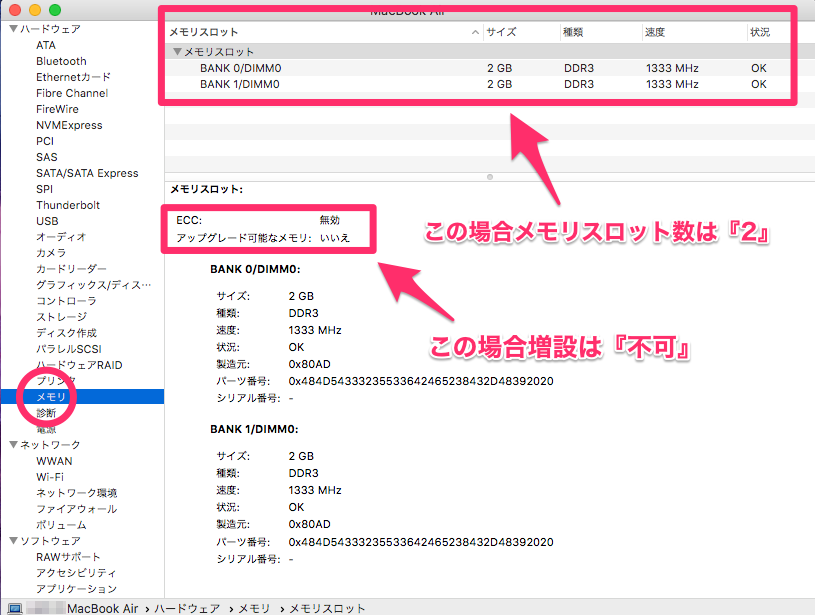Select PCI in the sidebar
Screen dimensions: 815x615
[x=45, y=141]
